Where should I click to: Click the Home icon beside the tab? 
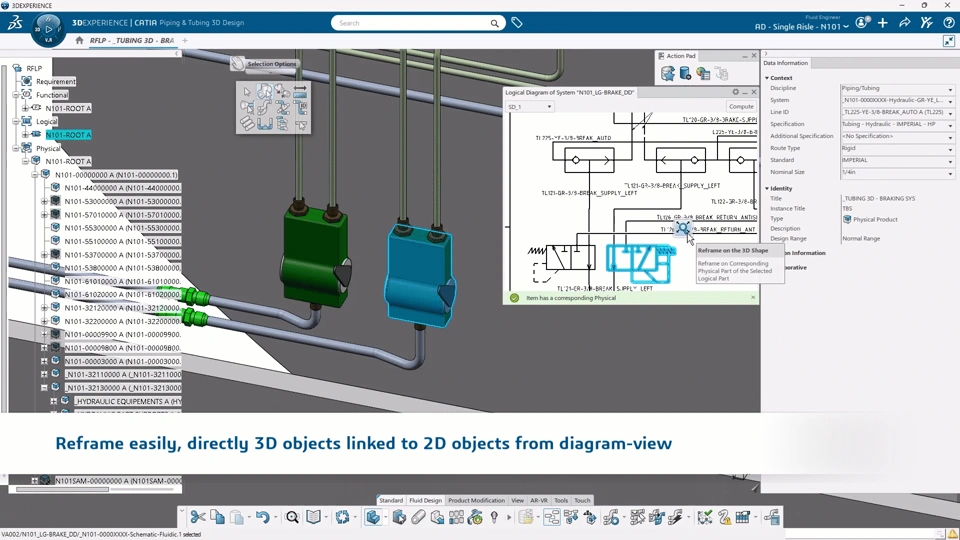[x=79, y=40]
